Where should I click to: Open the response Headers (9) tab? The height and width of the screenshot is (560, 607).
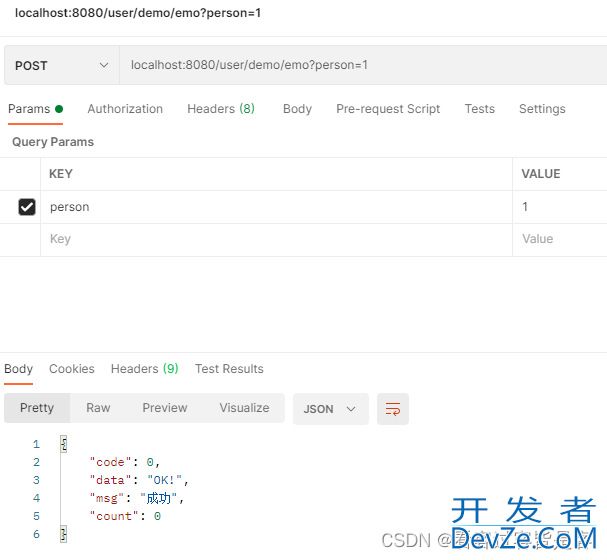144,369
